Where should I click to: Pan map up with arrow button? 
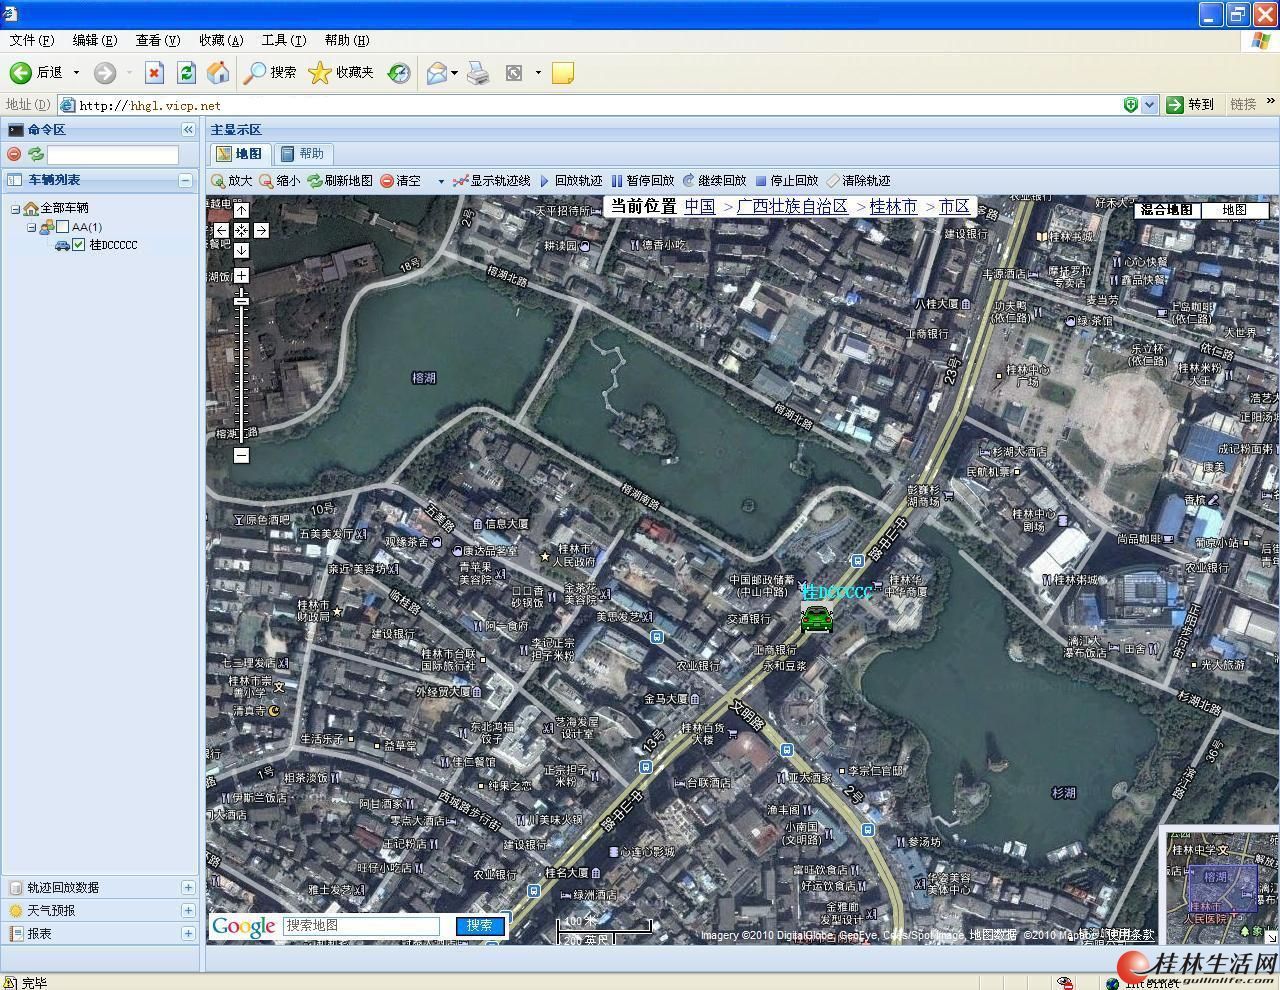241,210
